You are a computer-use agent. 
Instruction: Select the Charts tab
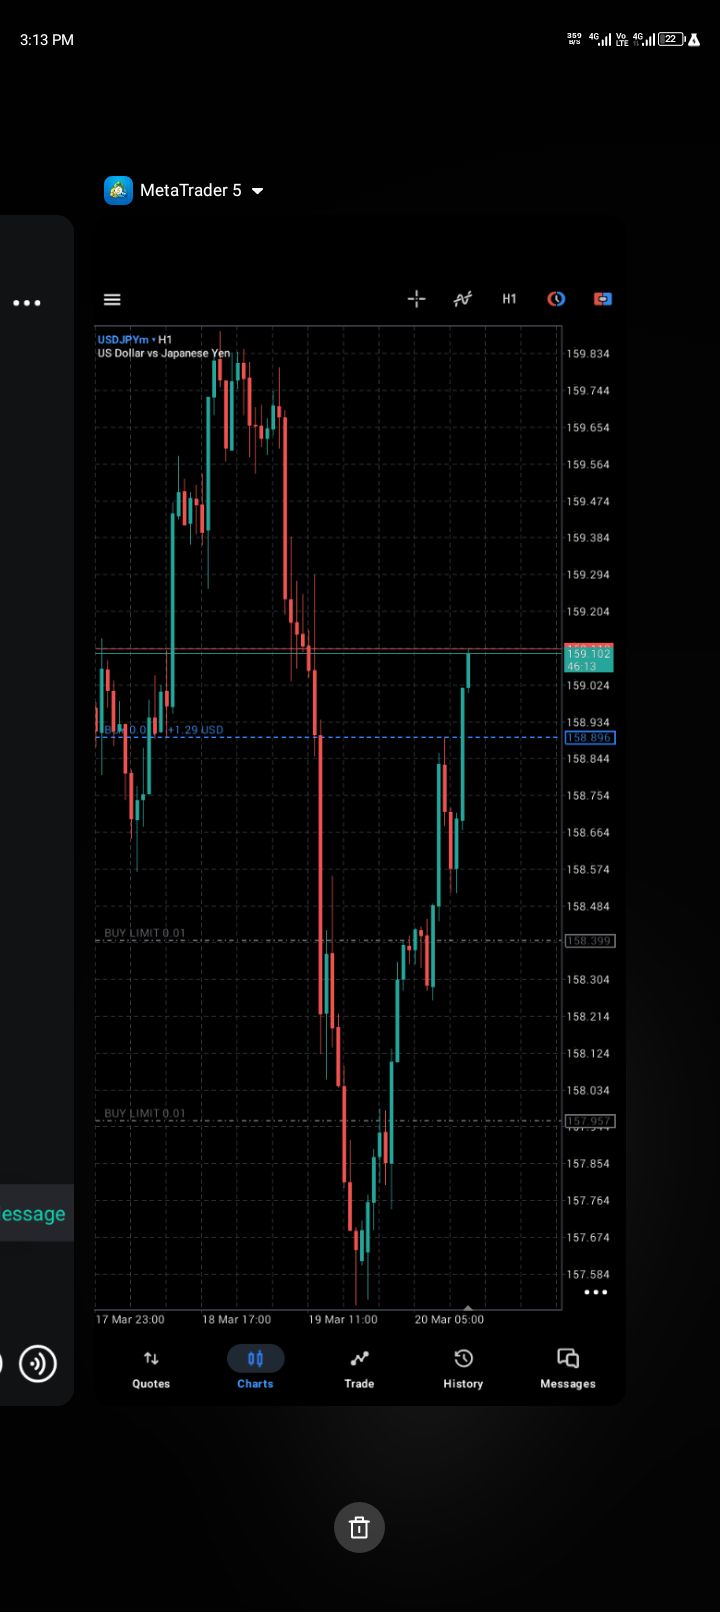pos(255,1368)
